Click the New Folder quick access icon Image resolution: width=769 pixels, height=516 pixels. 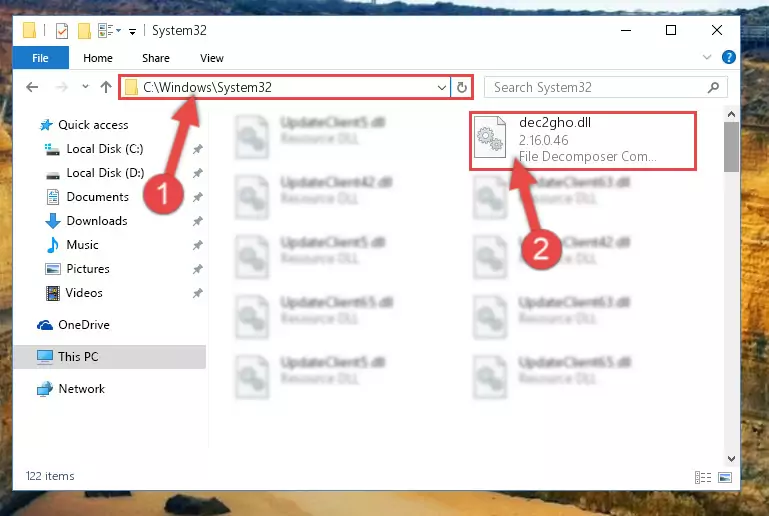(x=84, y=31)
